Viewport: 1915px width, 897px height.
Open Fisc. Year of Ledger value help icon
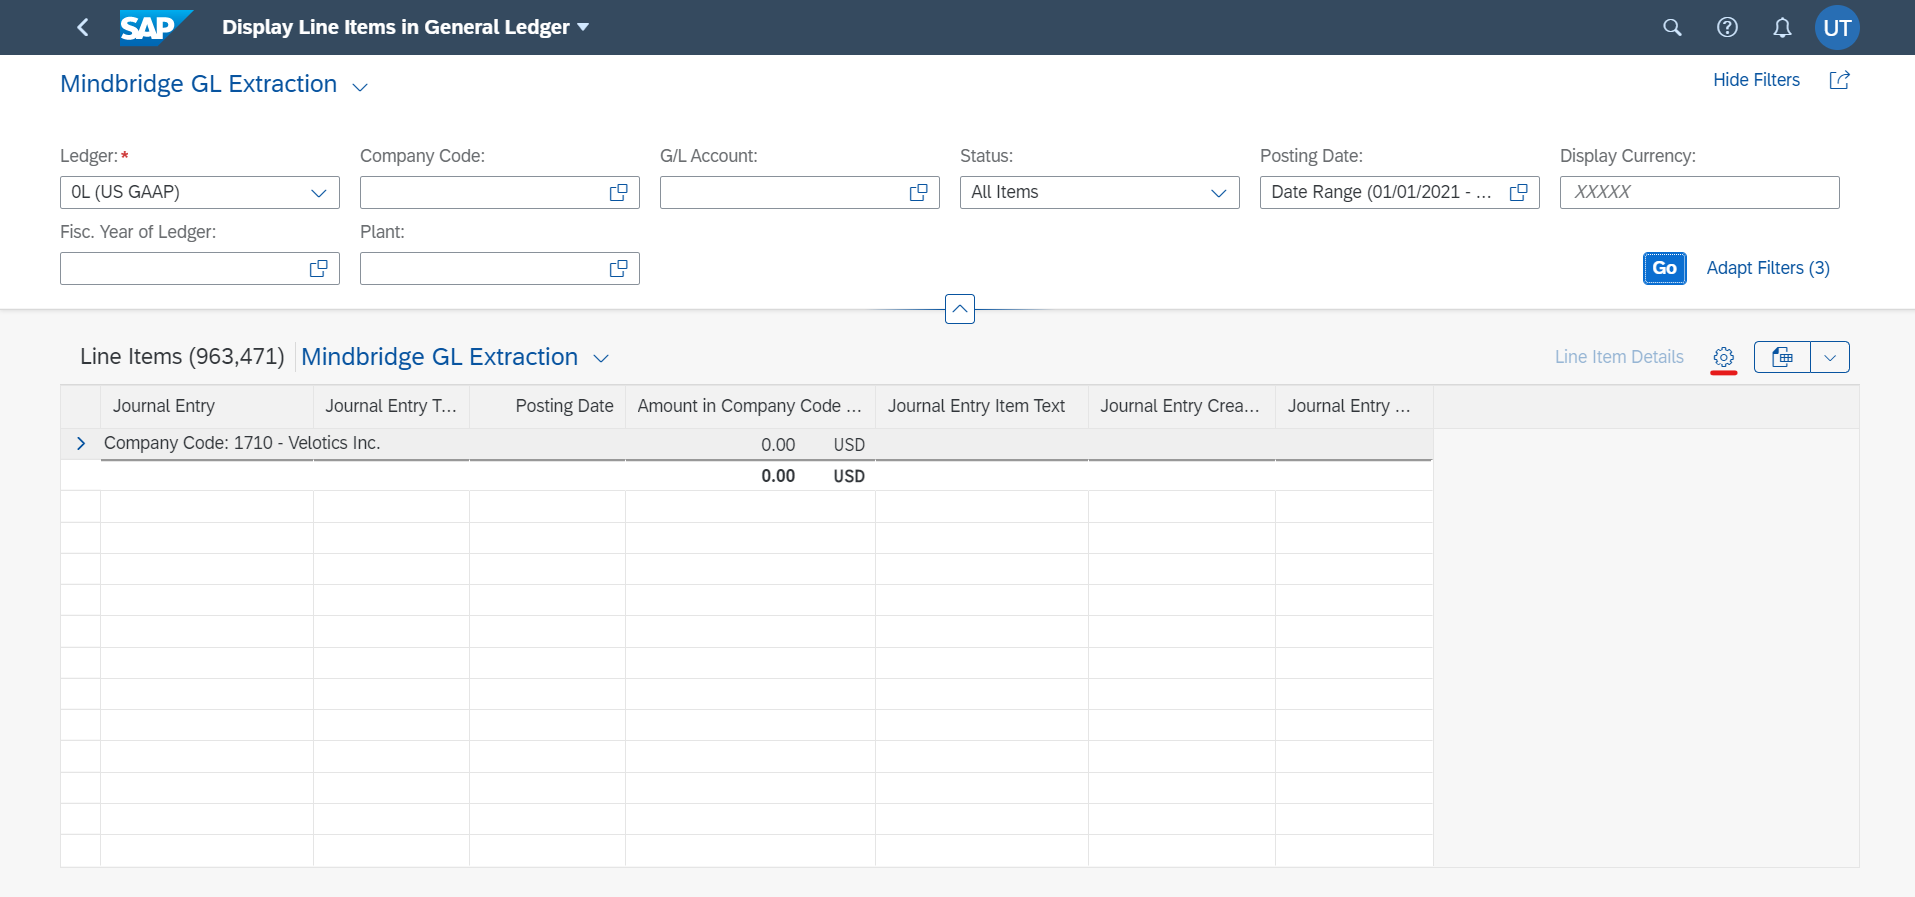[x=319, y=268]
